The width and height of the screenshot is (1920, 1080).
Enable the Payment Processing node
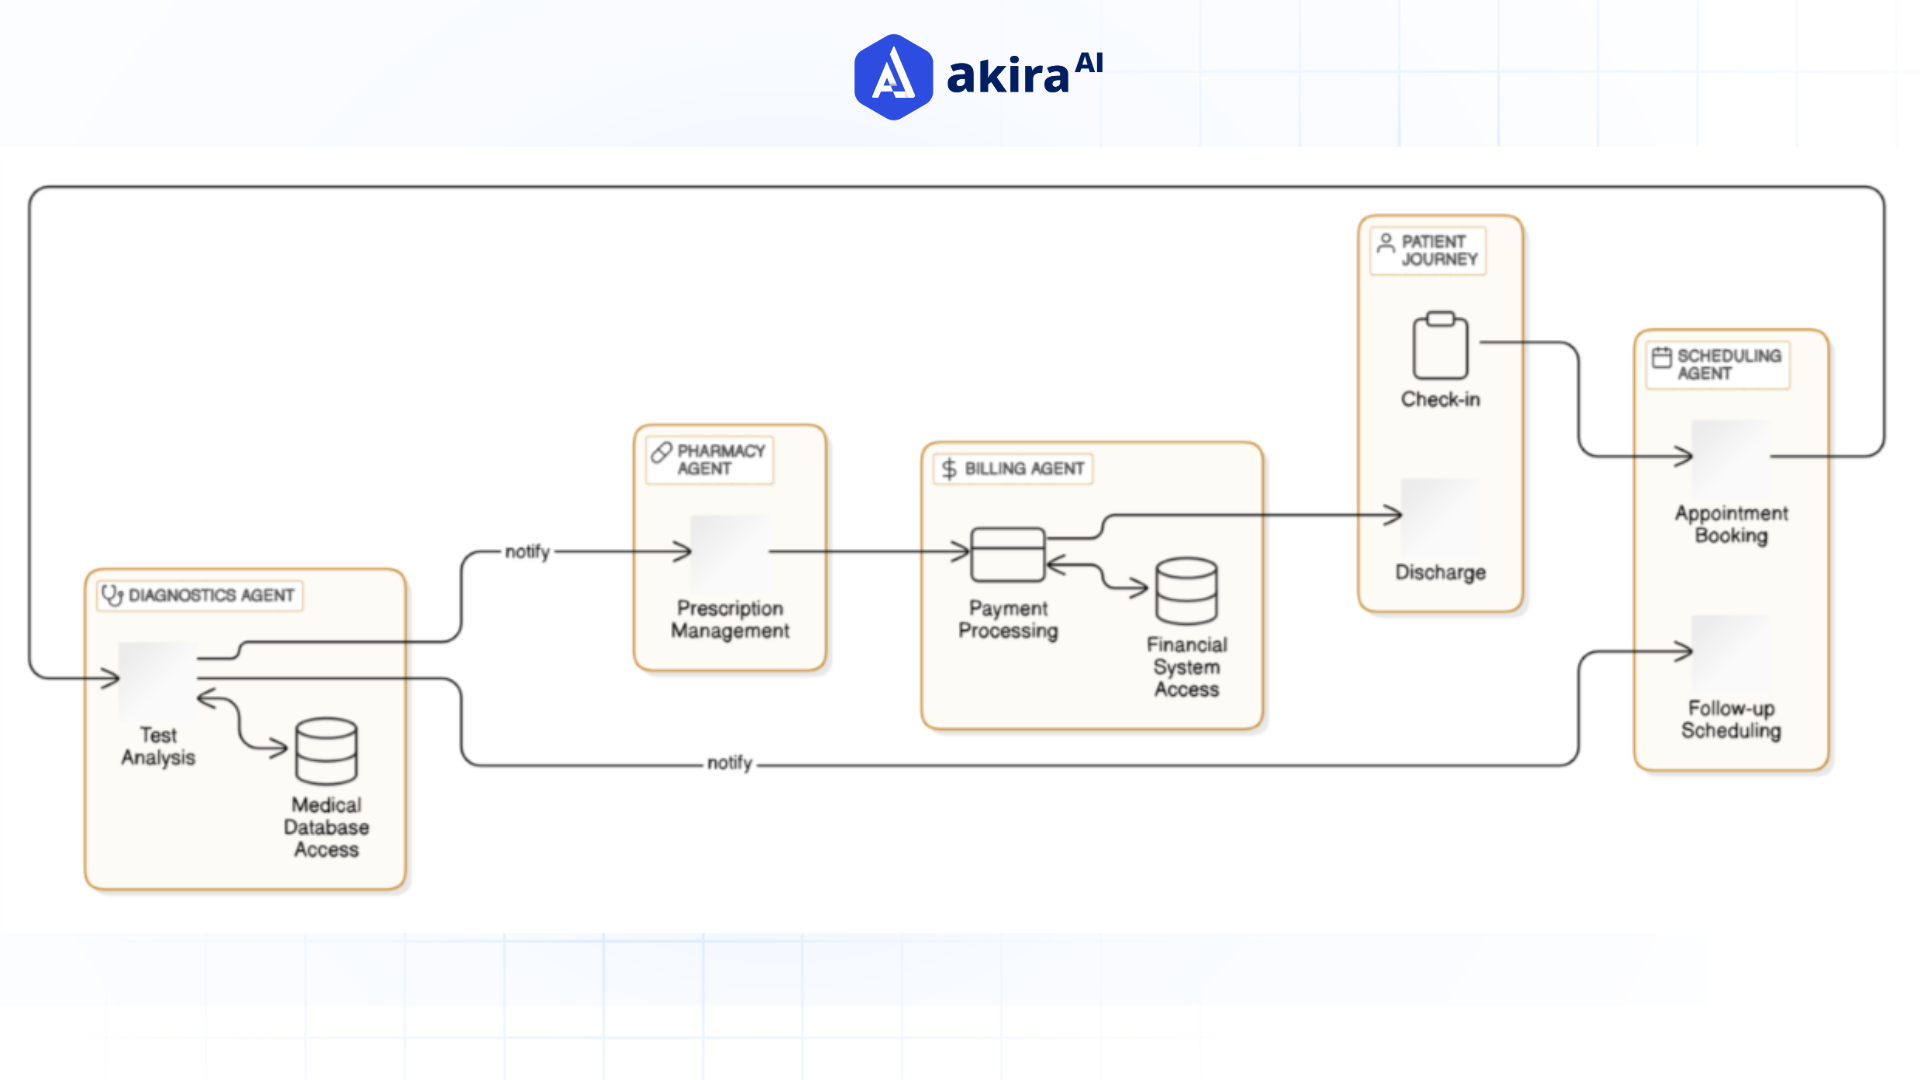1009,556
